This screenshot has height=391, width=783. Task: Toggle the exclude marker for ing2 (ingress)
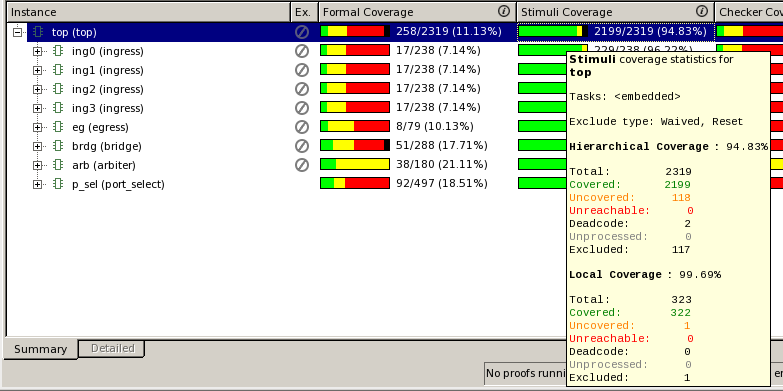[x=302, y=89]
